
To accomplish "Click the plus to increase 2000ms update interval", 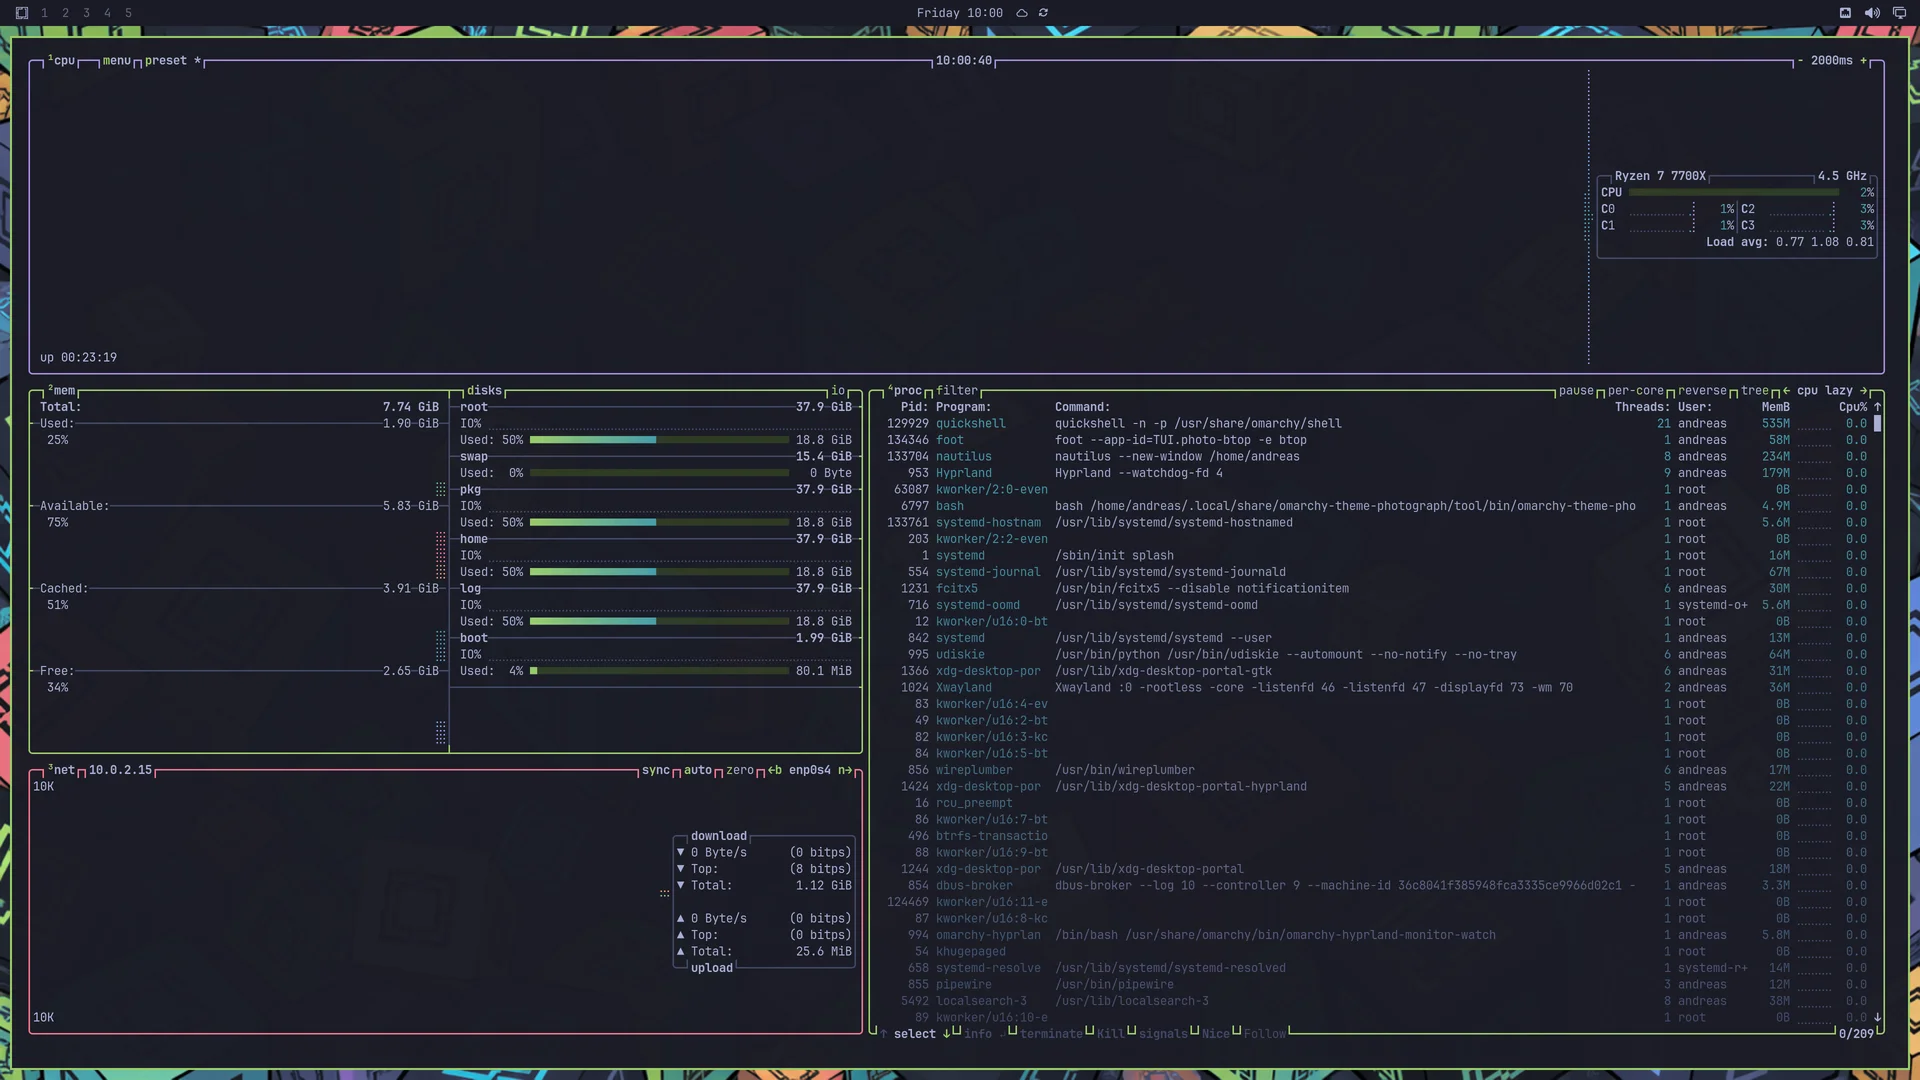I will (x=1864, y=61).
